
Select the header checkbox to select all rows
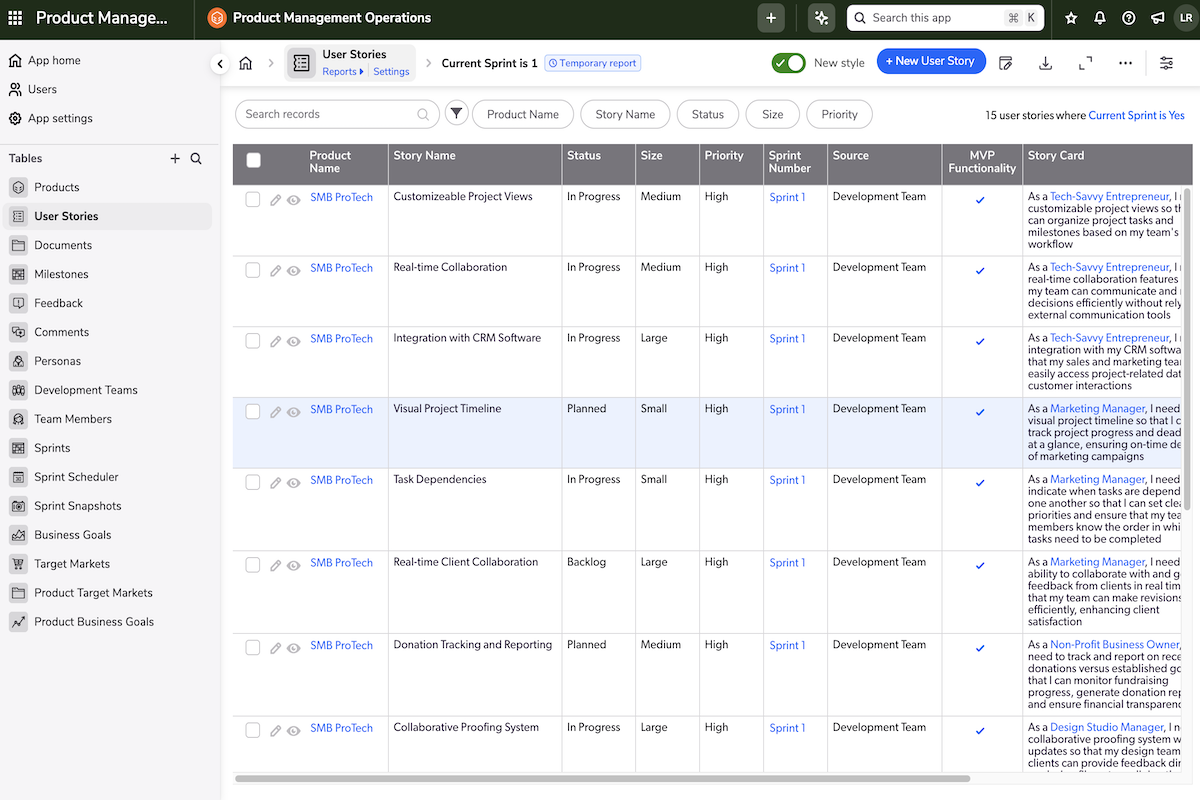coord(253,159)
